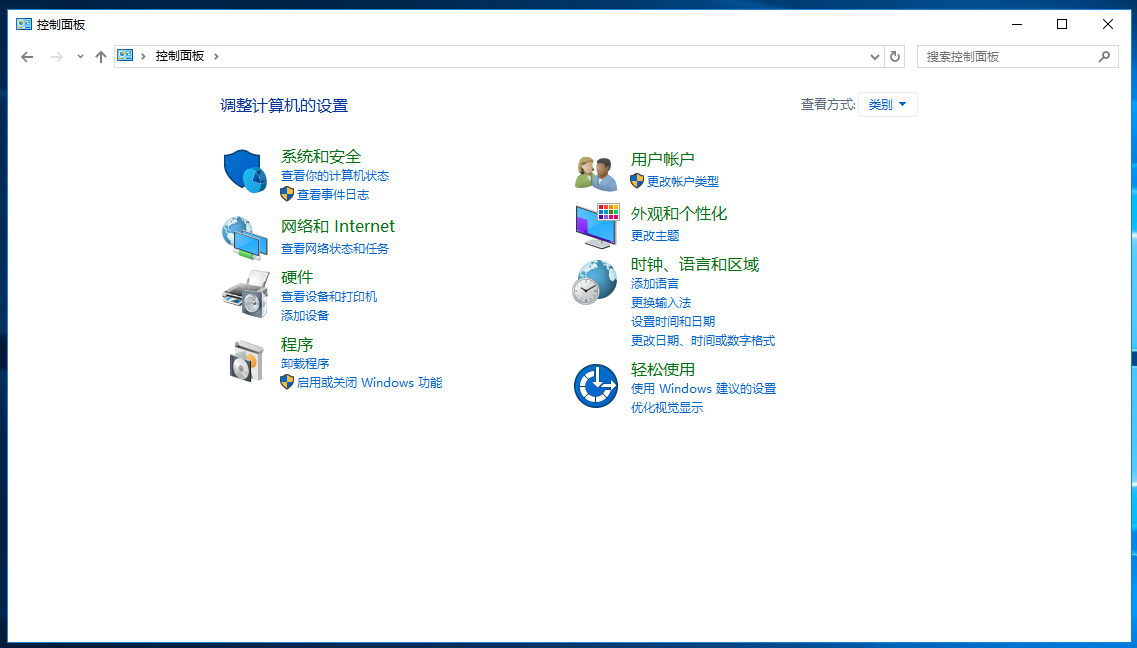This screenshot has height=648, width=1137.
Task: Expand chevron after 控制面板 in breadcrumb
Action: (216, 57)
